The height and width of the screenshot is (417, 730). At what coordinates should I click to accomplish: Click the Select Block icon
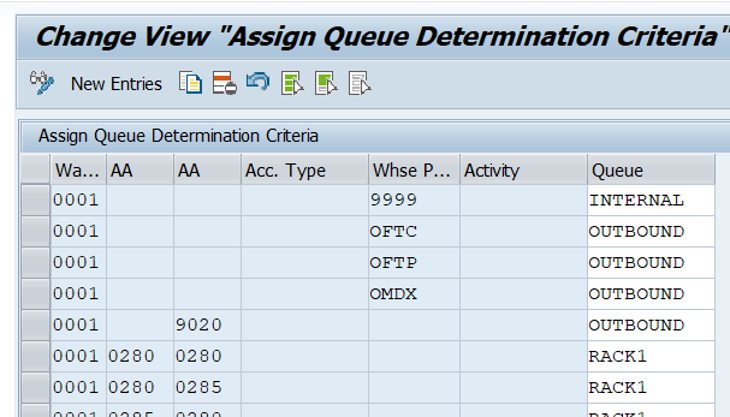[326, 84]
